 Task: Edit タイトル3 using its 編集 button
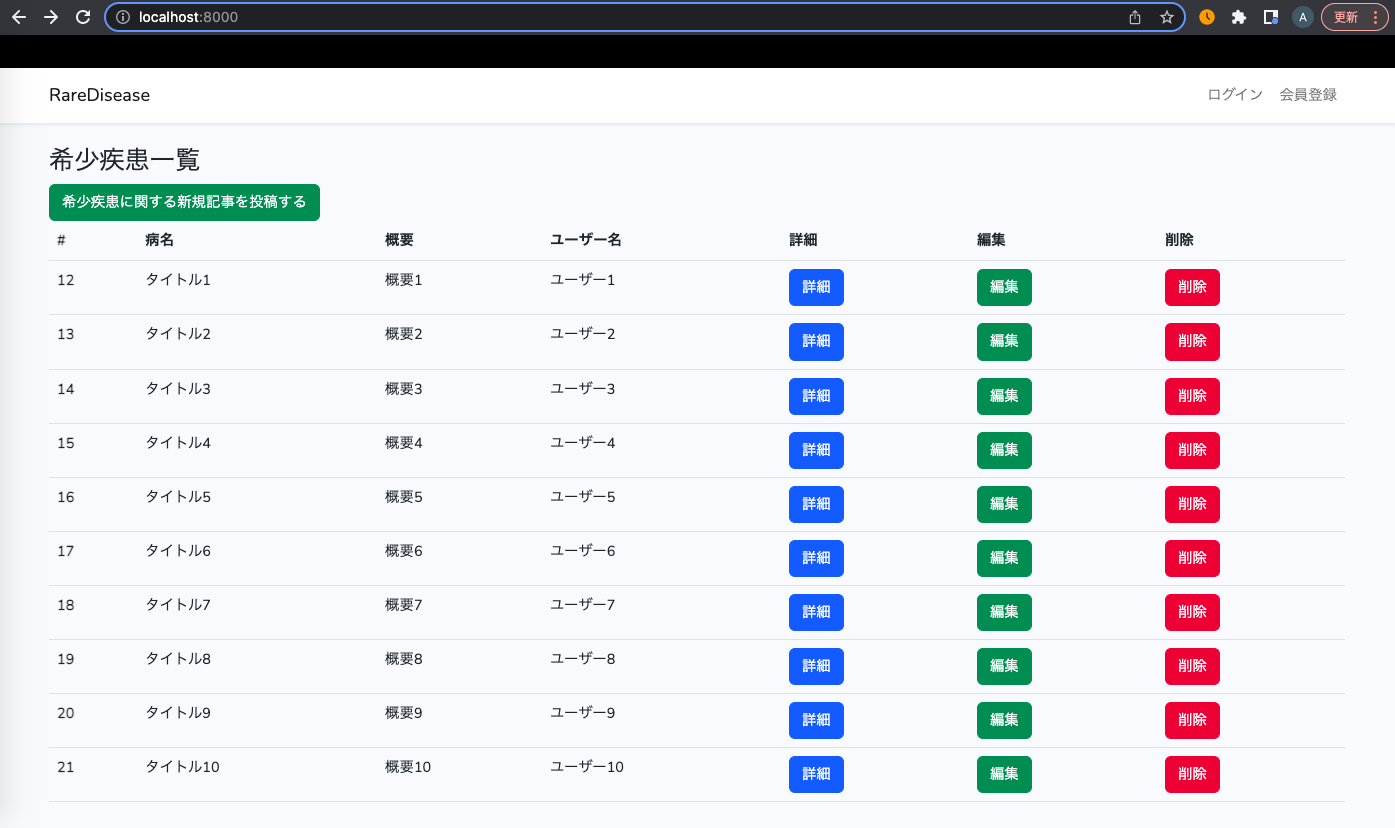[x=1004, y=396]
